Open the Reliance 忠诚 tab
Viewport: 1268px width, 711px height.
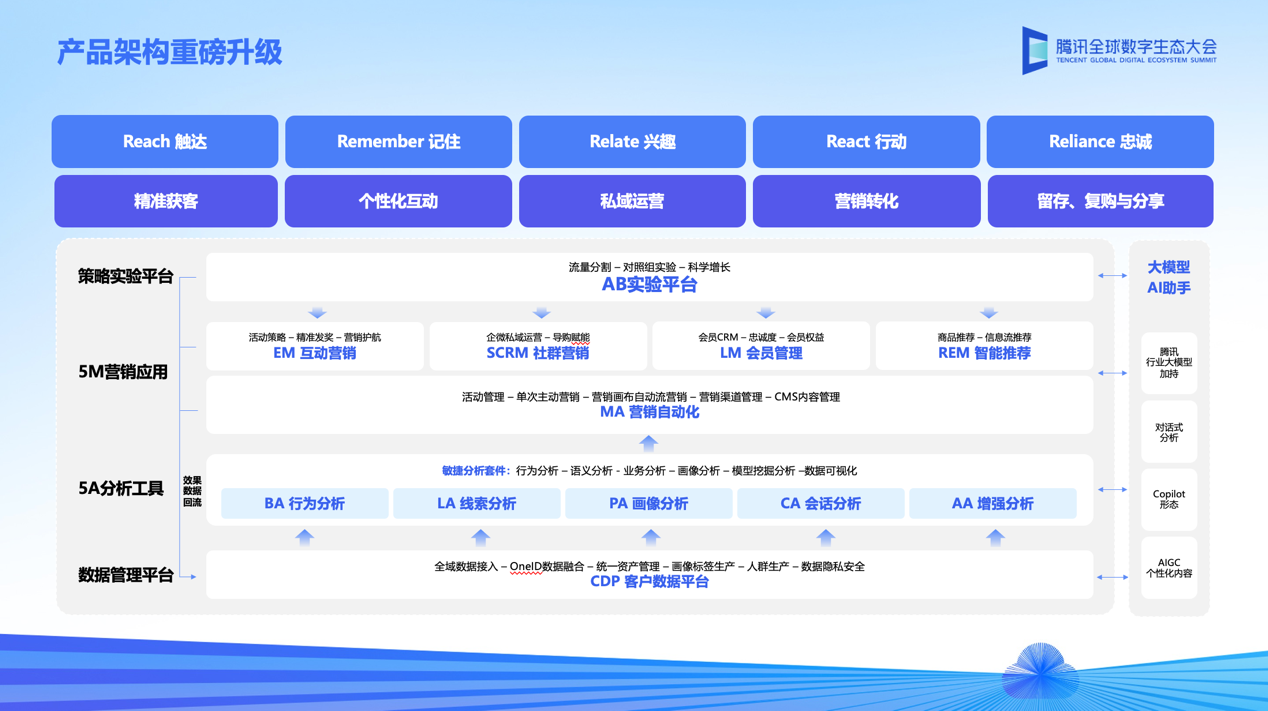click(x=1100, y=142)
